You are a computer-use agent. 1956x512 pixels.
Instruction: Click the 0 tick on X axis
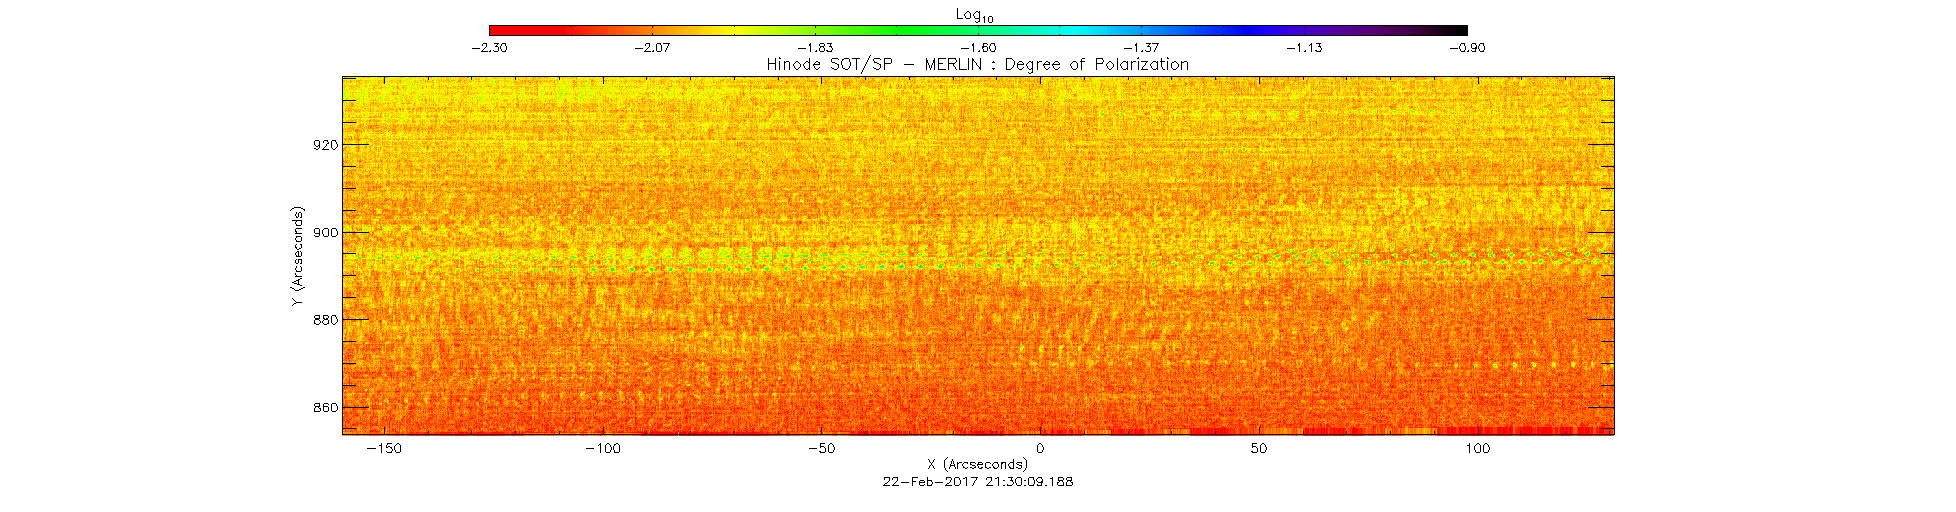coord(1040,448)
